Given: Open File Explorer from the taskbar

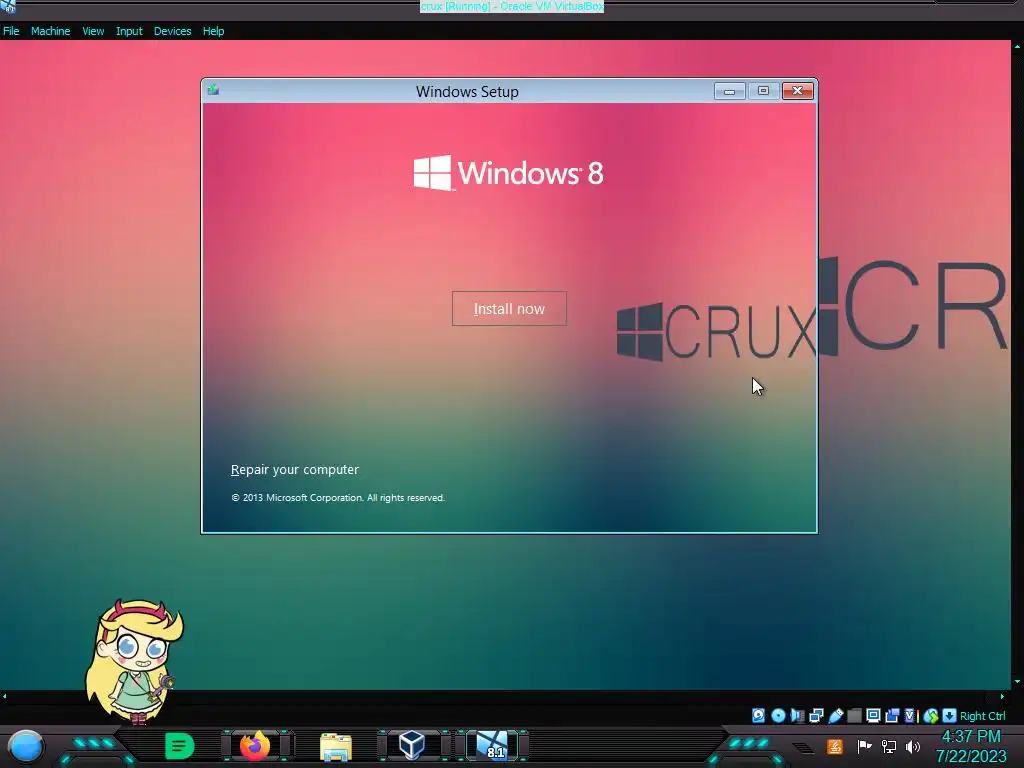Looking at the screenshot, I should coord(336,746).
